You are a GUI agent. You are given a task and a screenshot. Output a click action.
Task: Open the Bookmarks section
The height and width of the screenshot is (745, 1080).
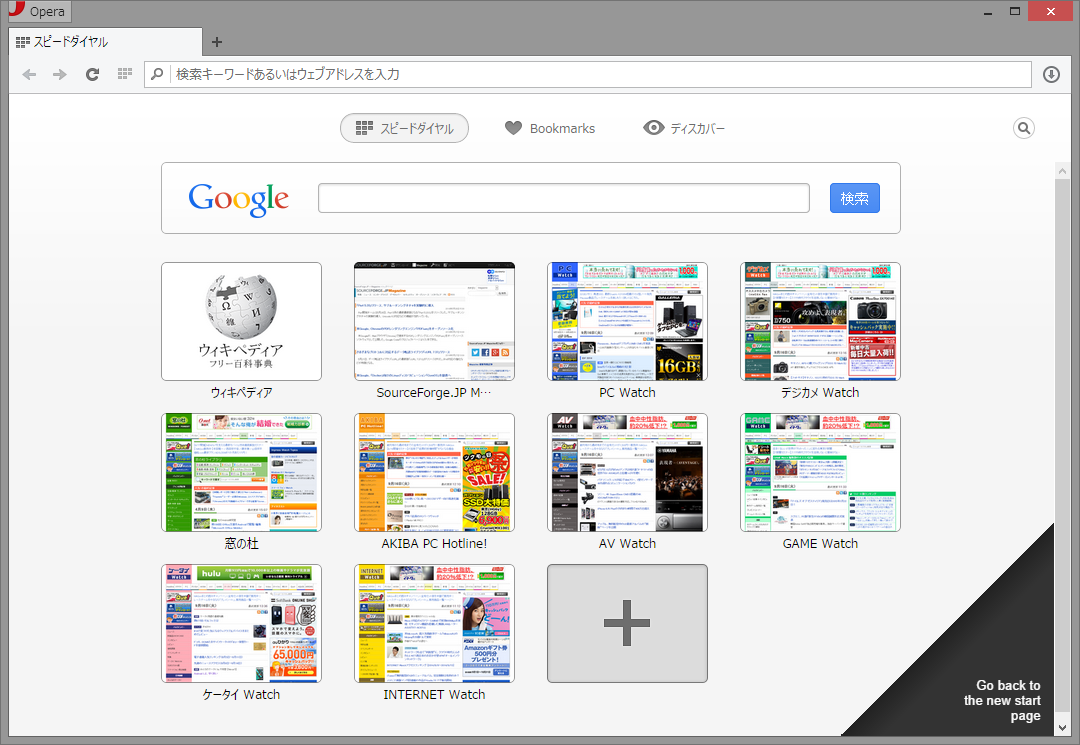(x=550, y=128)
